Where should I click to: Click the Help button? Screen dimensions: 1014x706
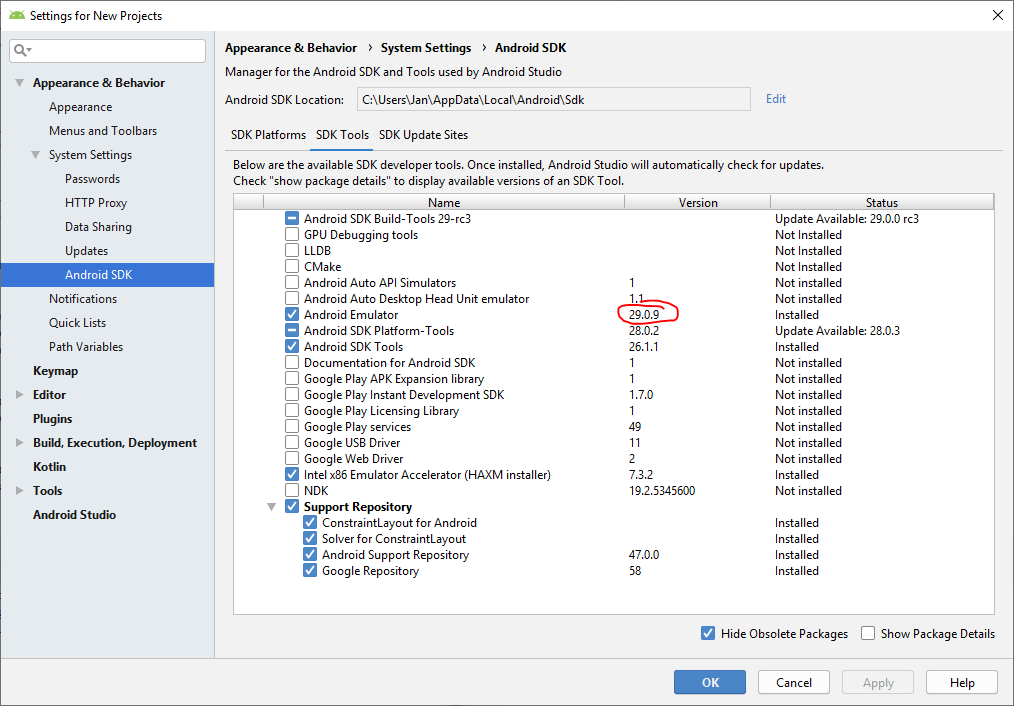click(x=962, y=682)
